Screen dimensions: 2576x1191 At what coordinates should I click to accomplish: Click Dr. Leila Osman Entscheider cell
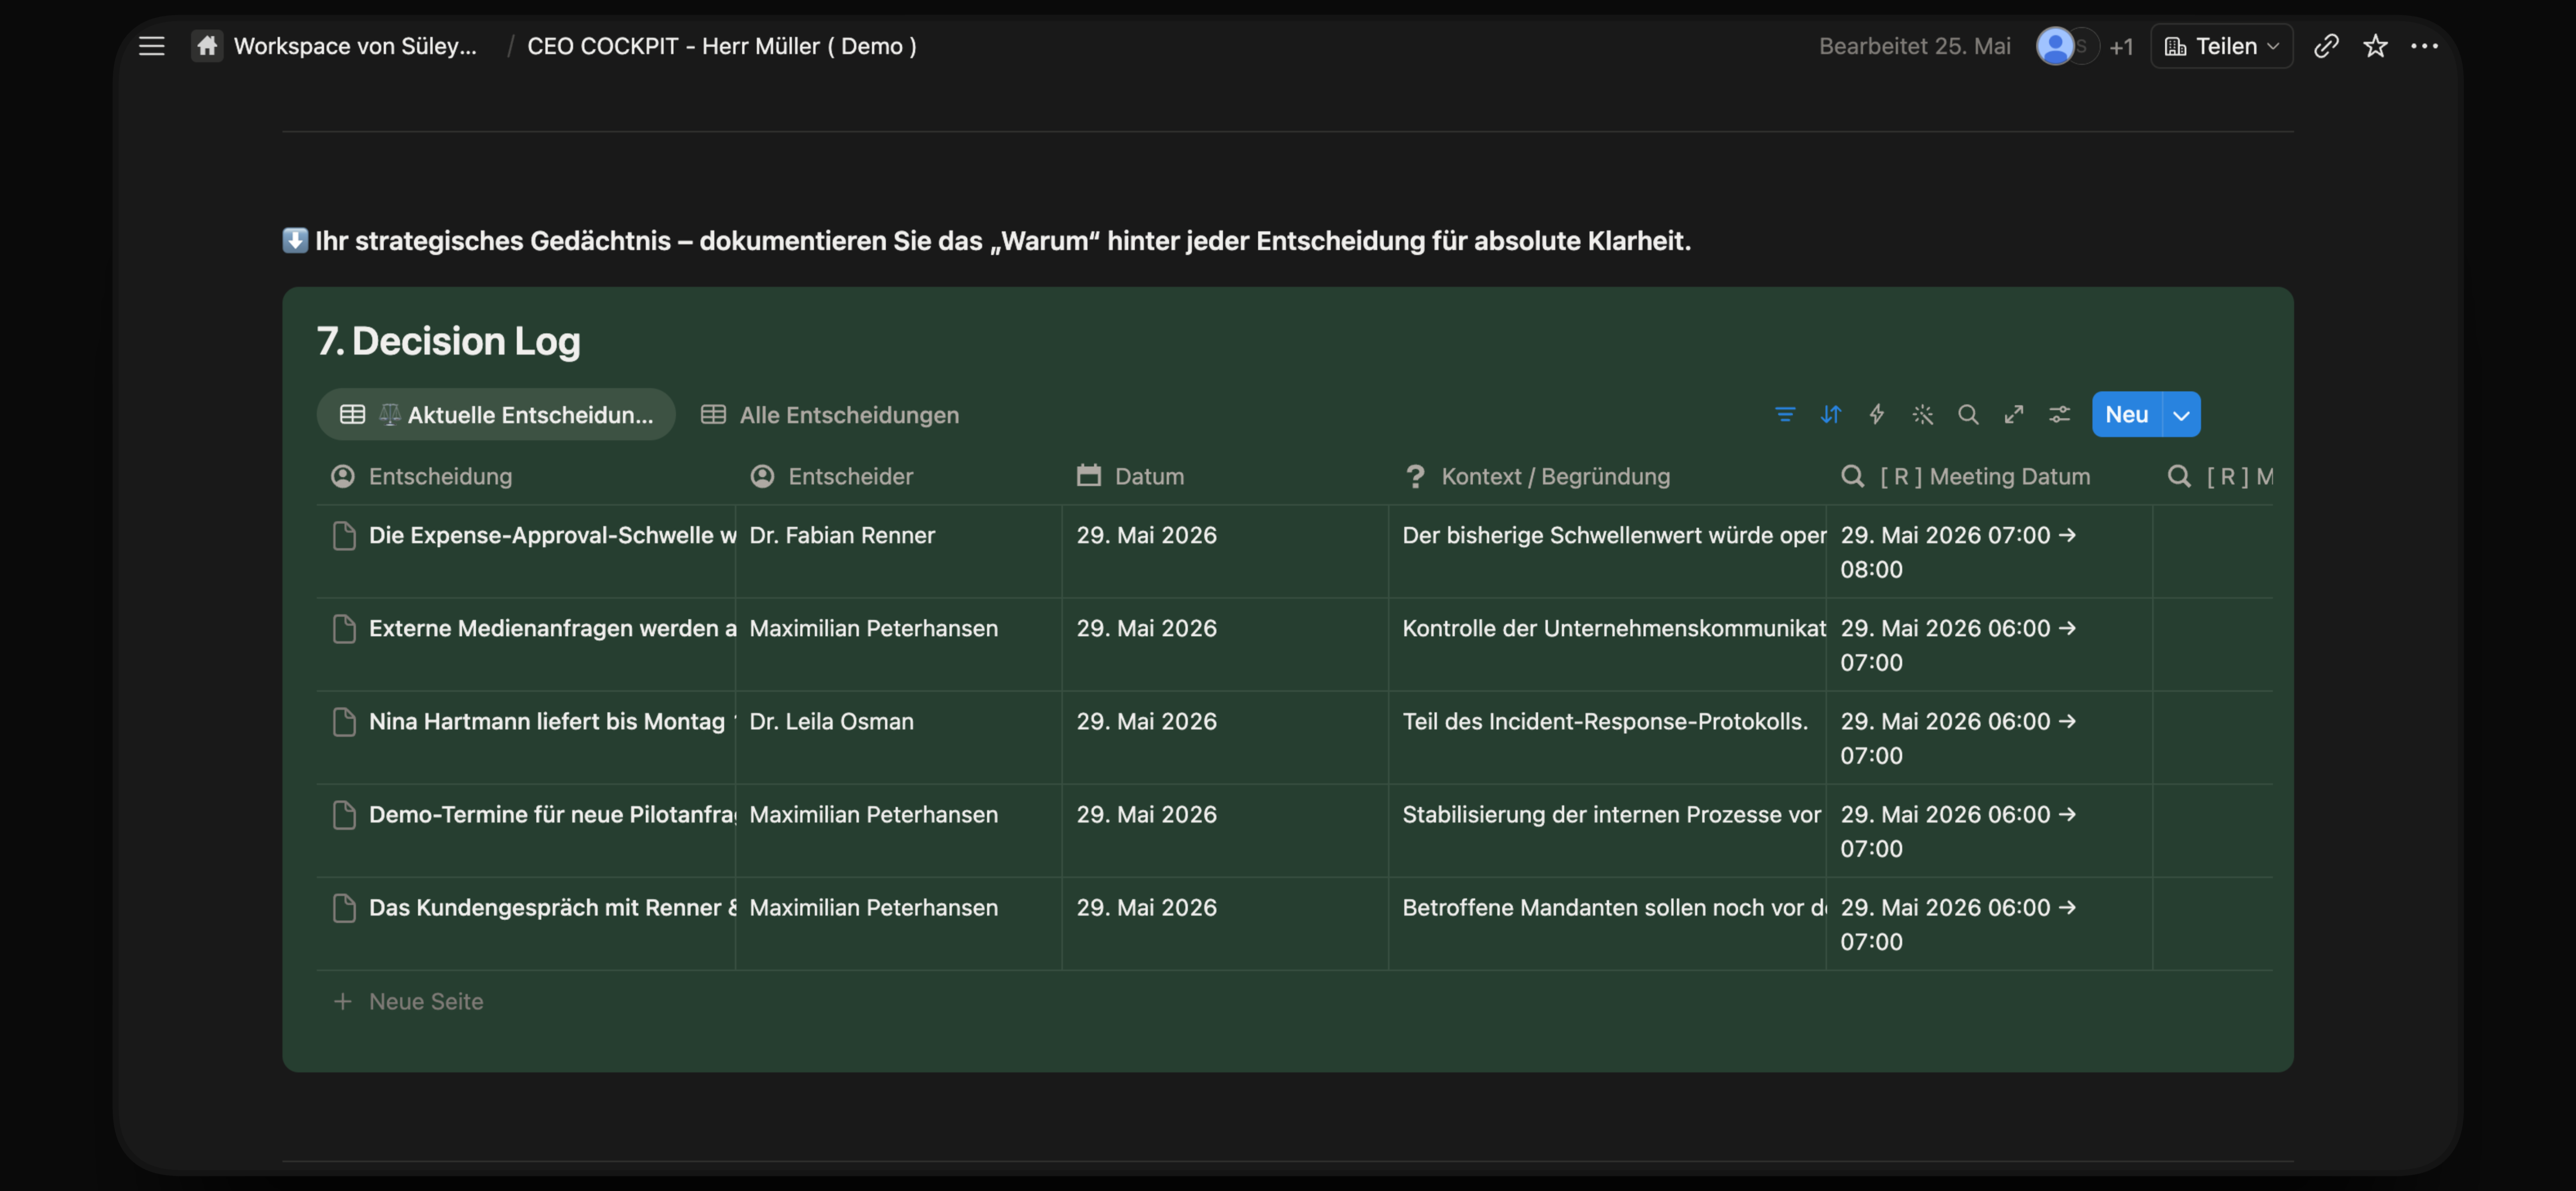click(899, 737)
